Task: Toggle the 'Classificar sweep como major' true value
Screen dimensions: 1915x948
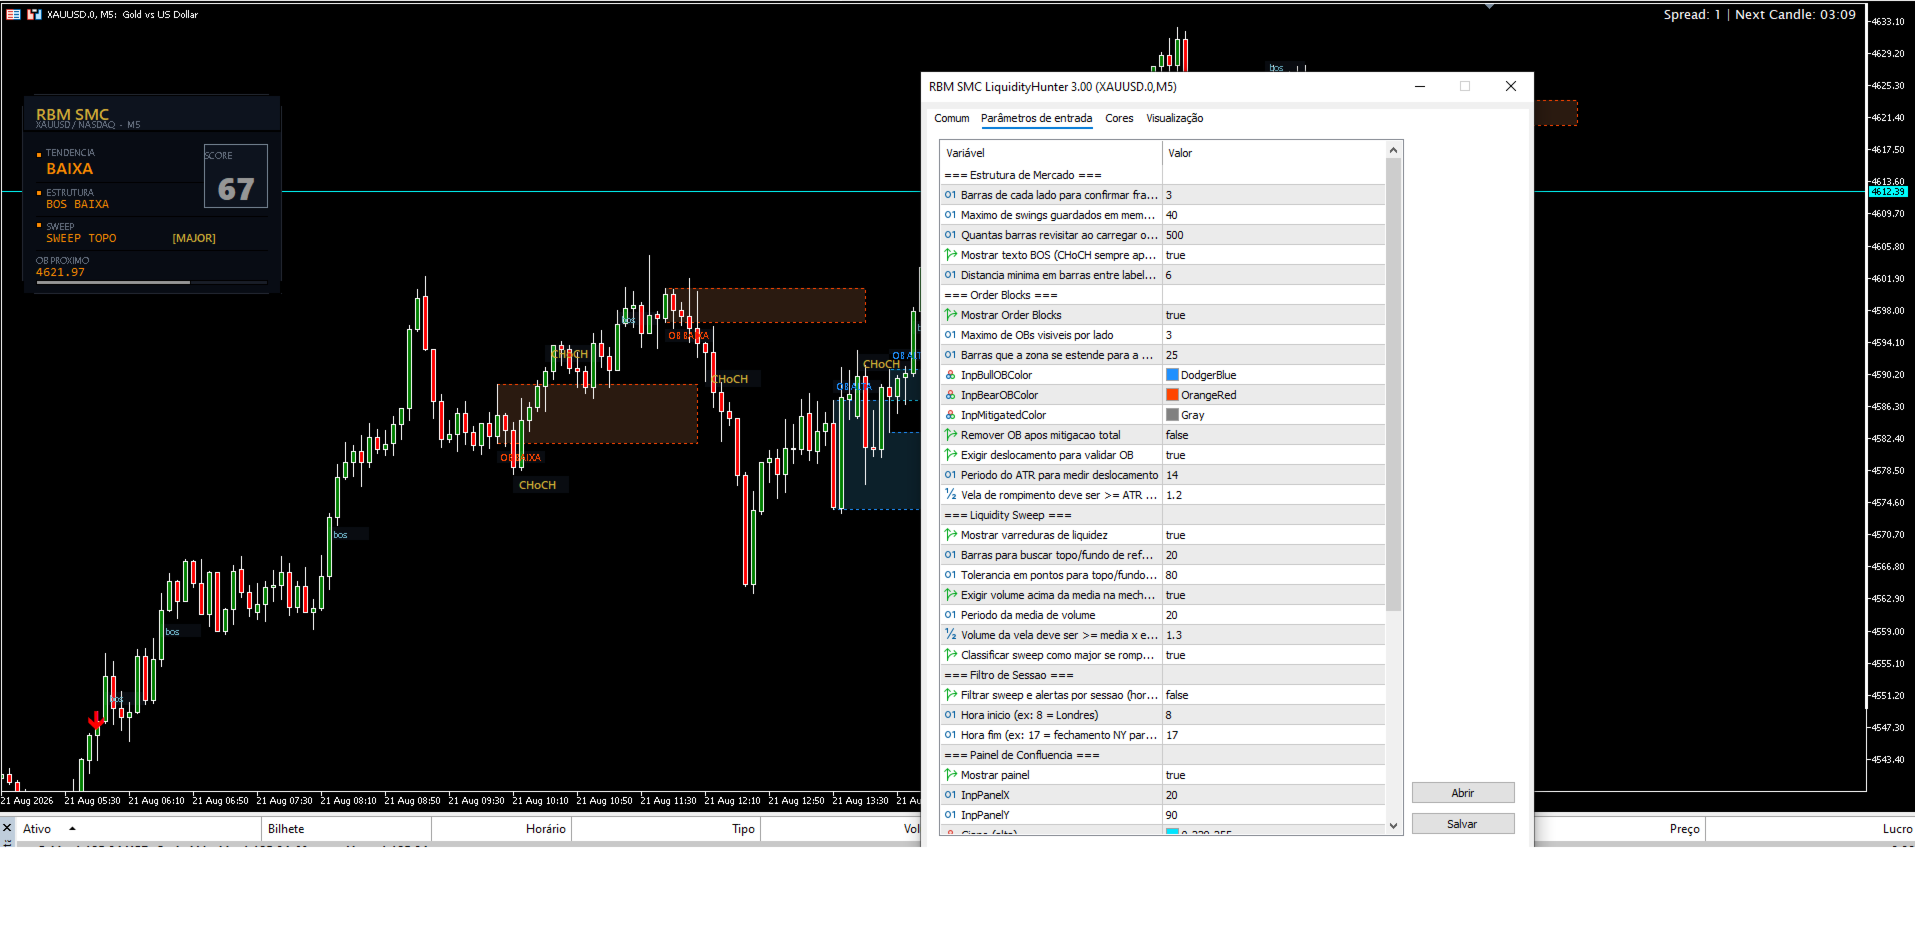Action: pyautogui.click(x=1274, y=655)
